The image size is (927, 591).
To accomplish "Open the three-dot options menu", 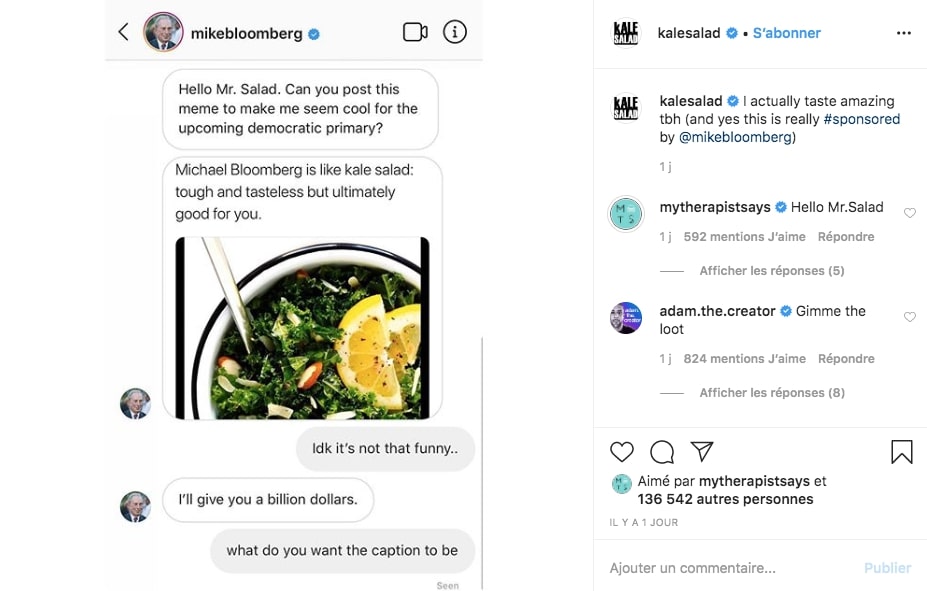I will click(903, 32).
